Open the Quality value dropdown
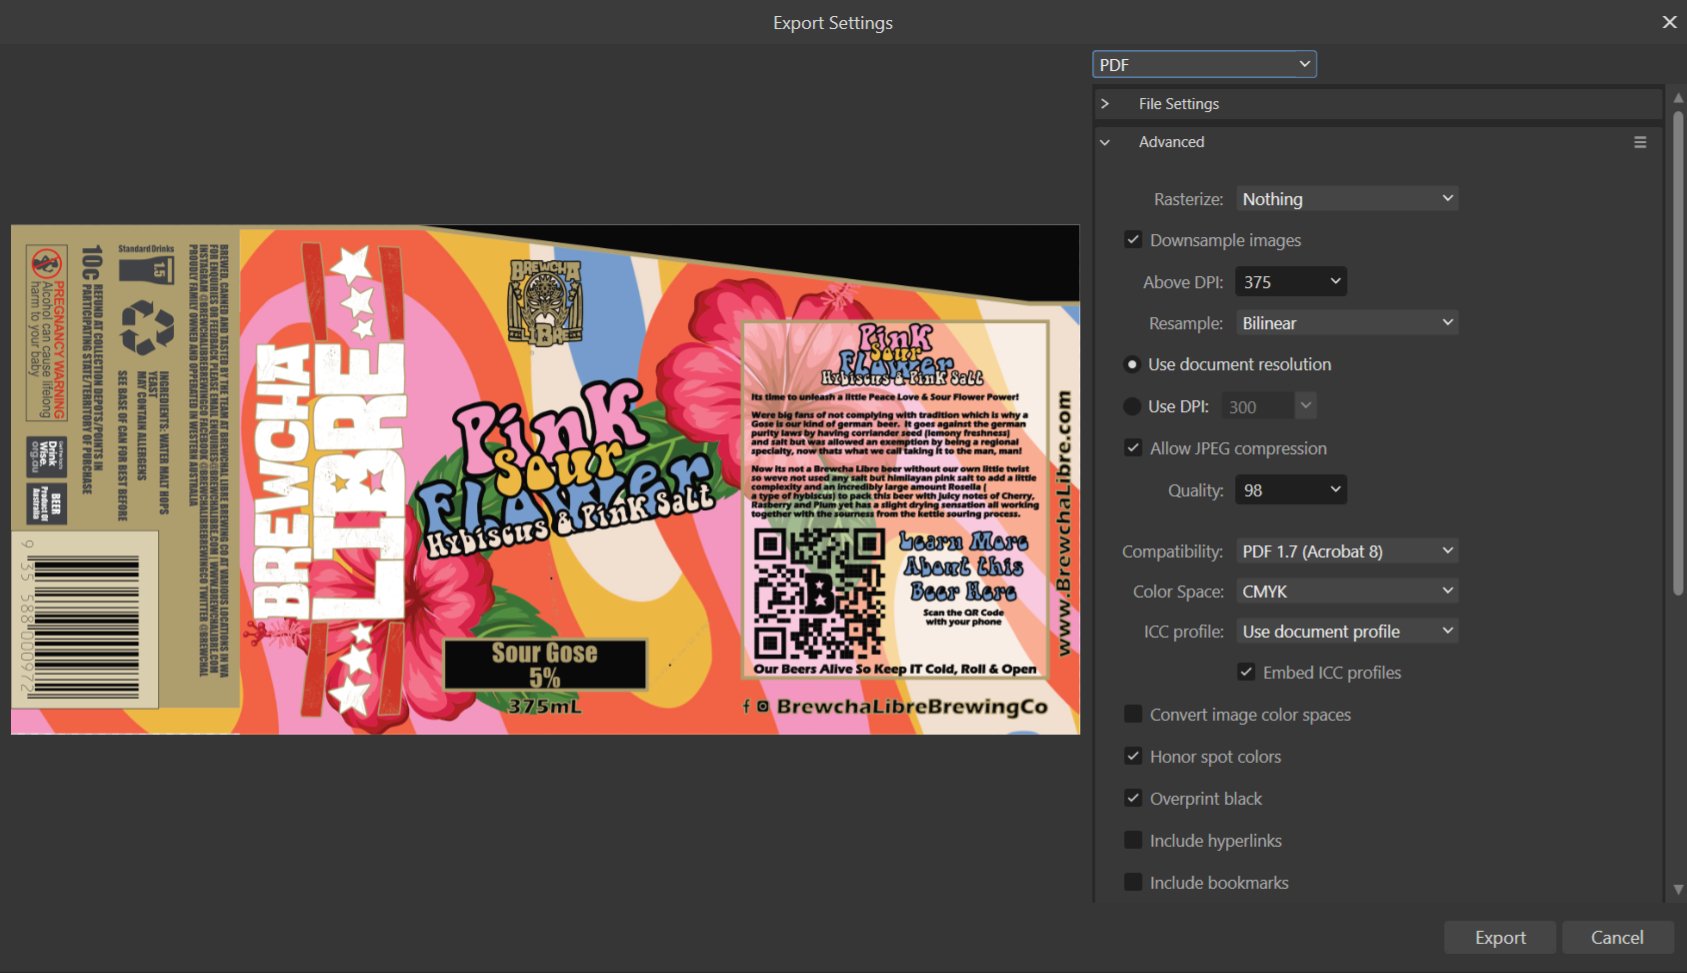 (x=1291, y=490)
